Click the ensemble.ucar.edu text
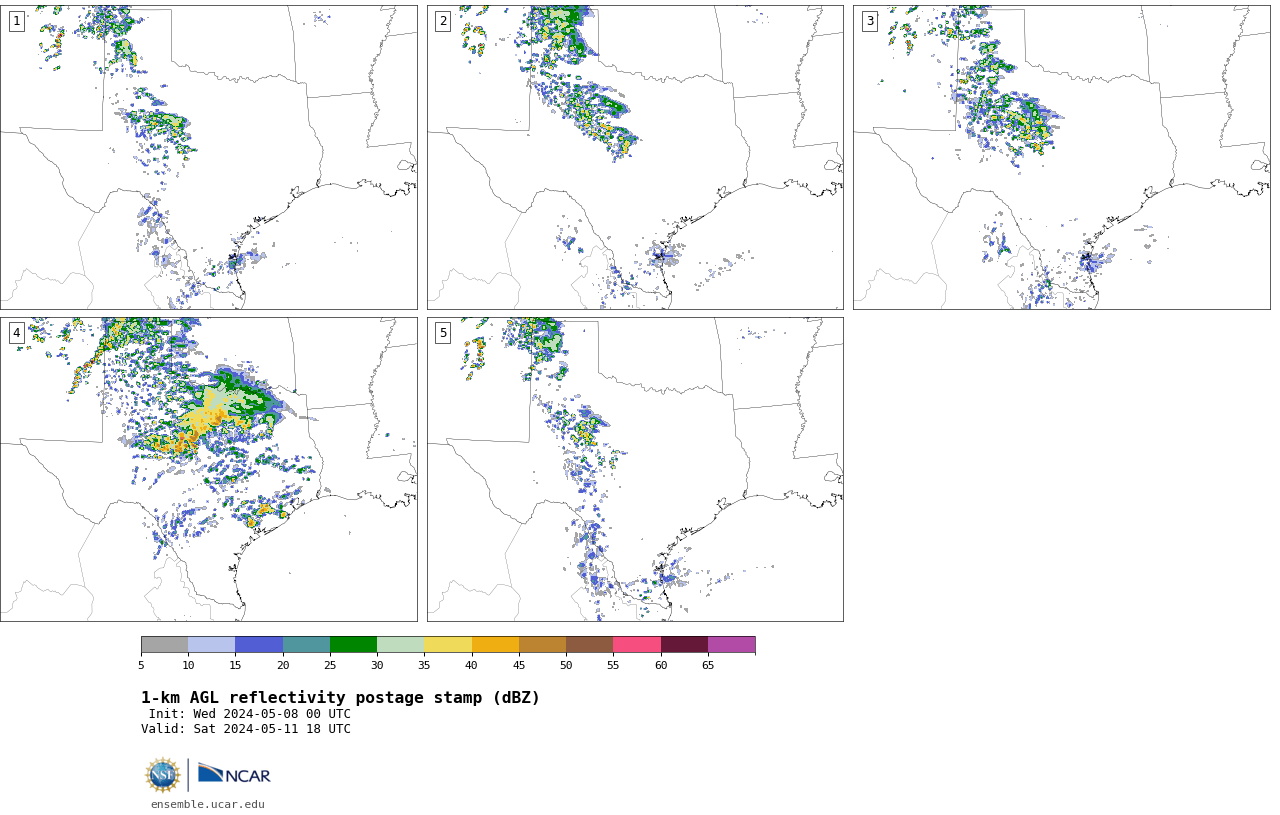The height and width of the screenshot is (815, 1280). tap(208, 804)
